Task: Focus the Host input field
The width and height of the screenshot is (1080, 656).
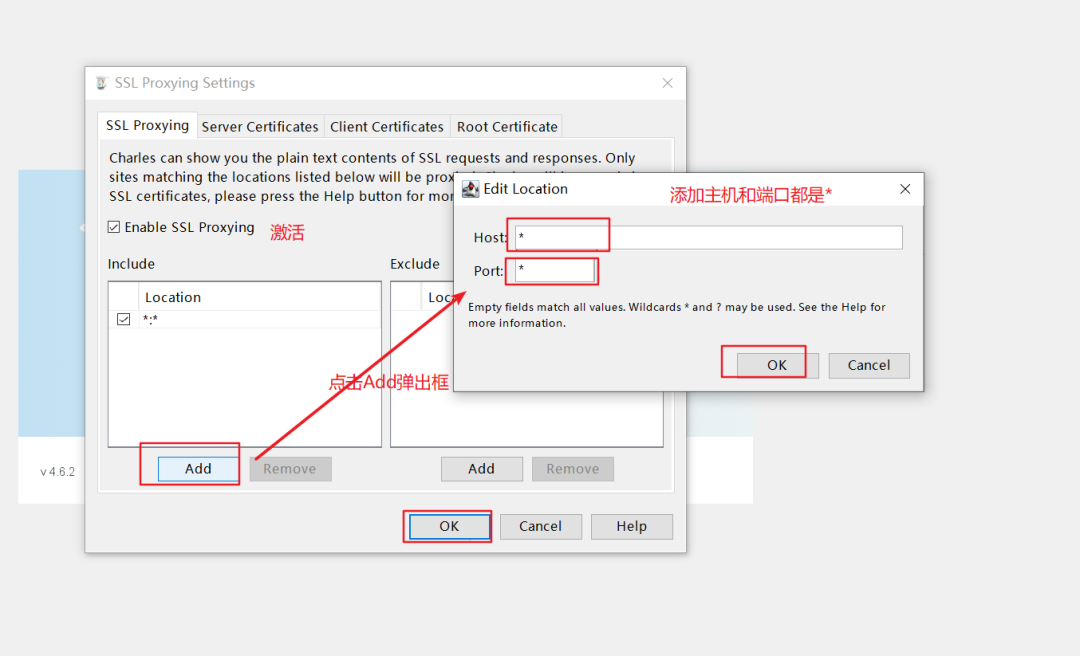Action: point(709,238)
